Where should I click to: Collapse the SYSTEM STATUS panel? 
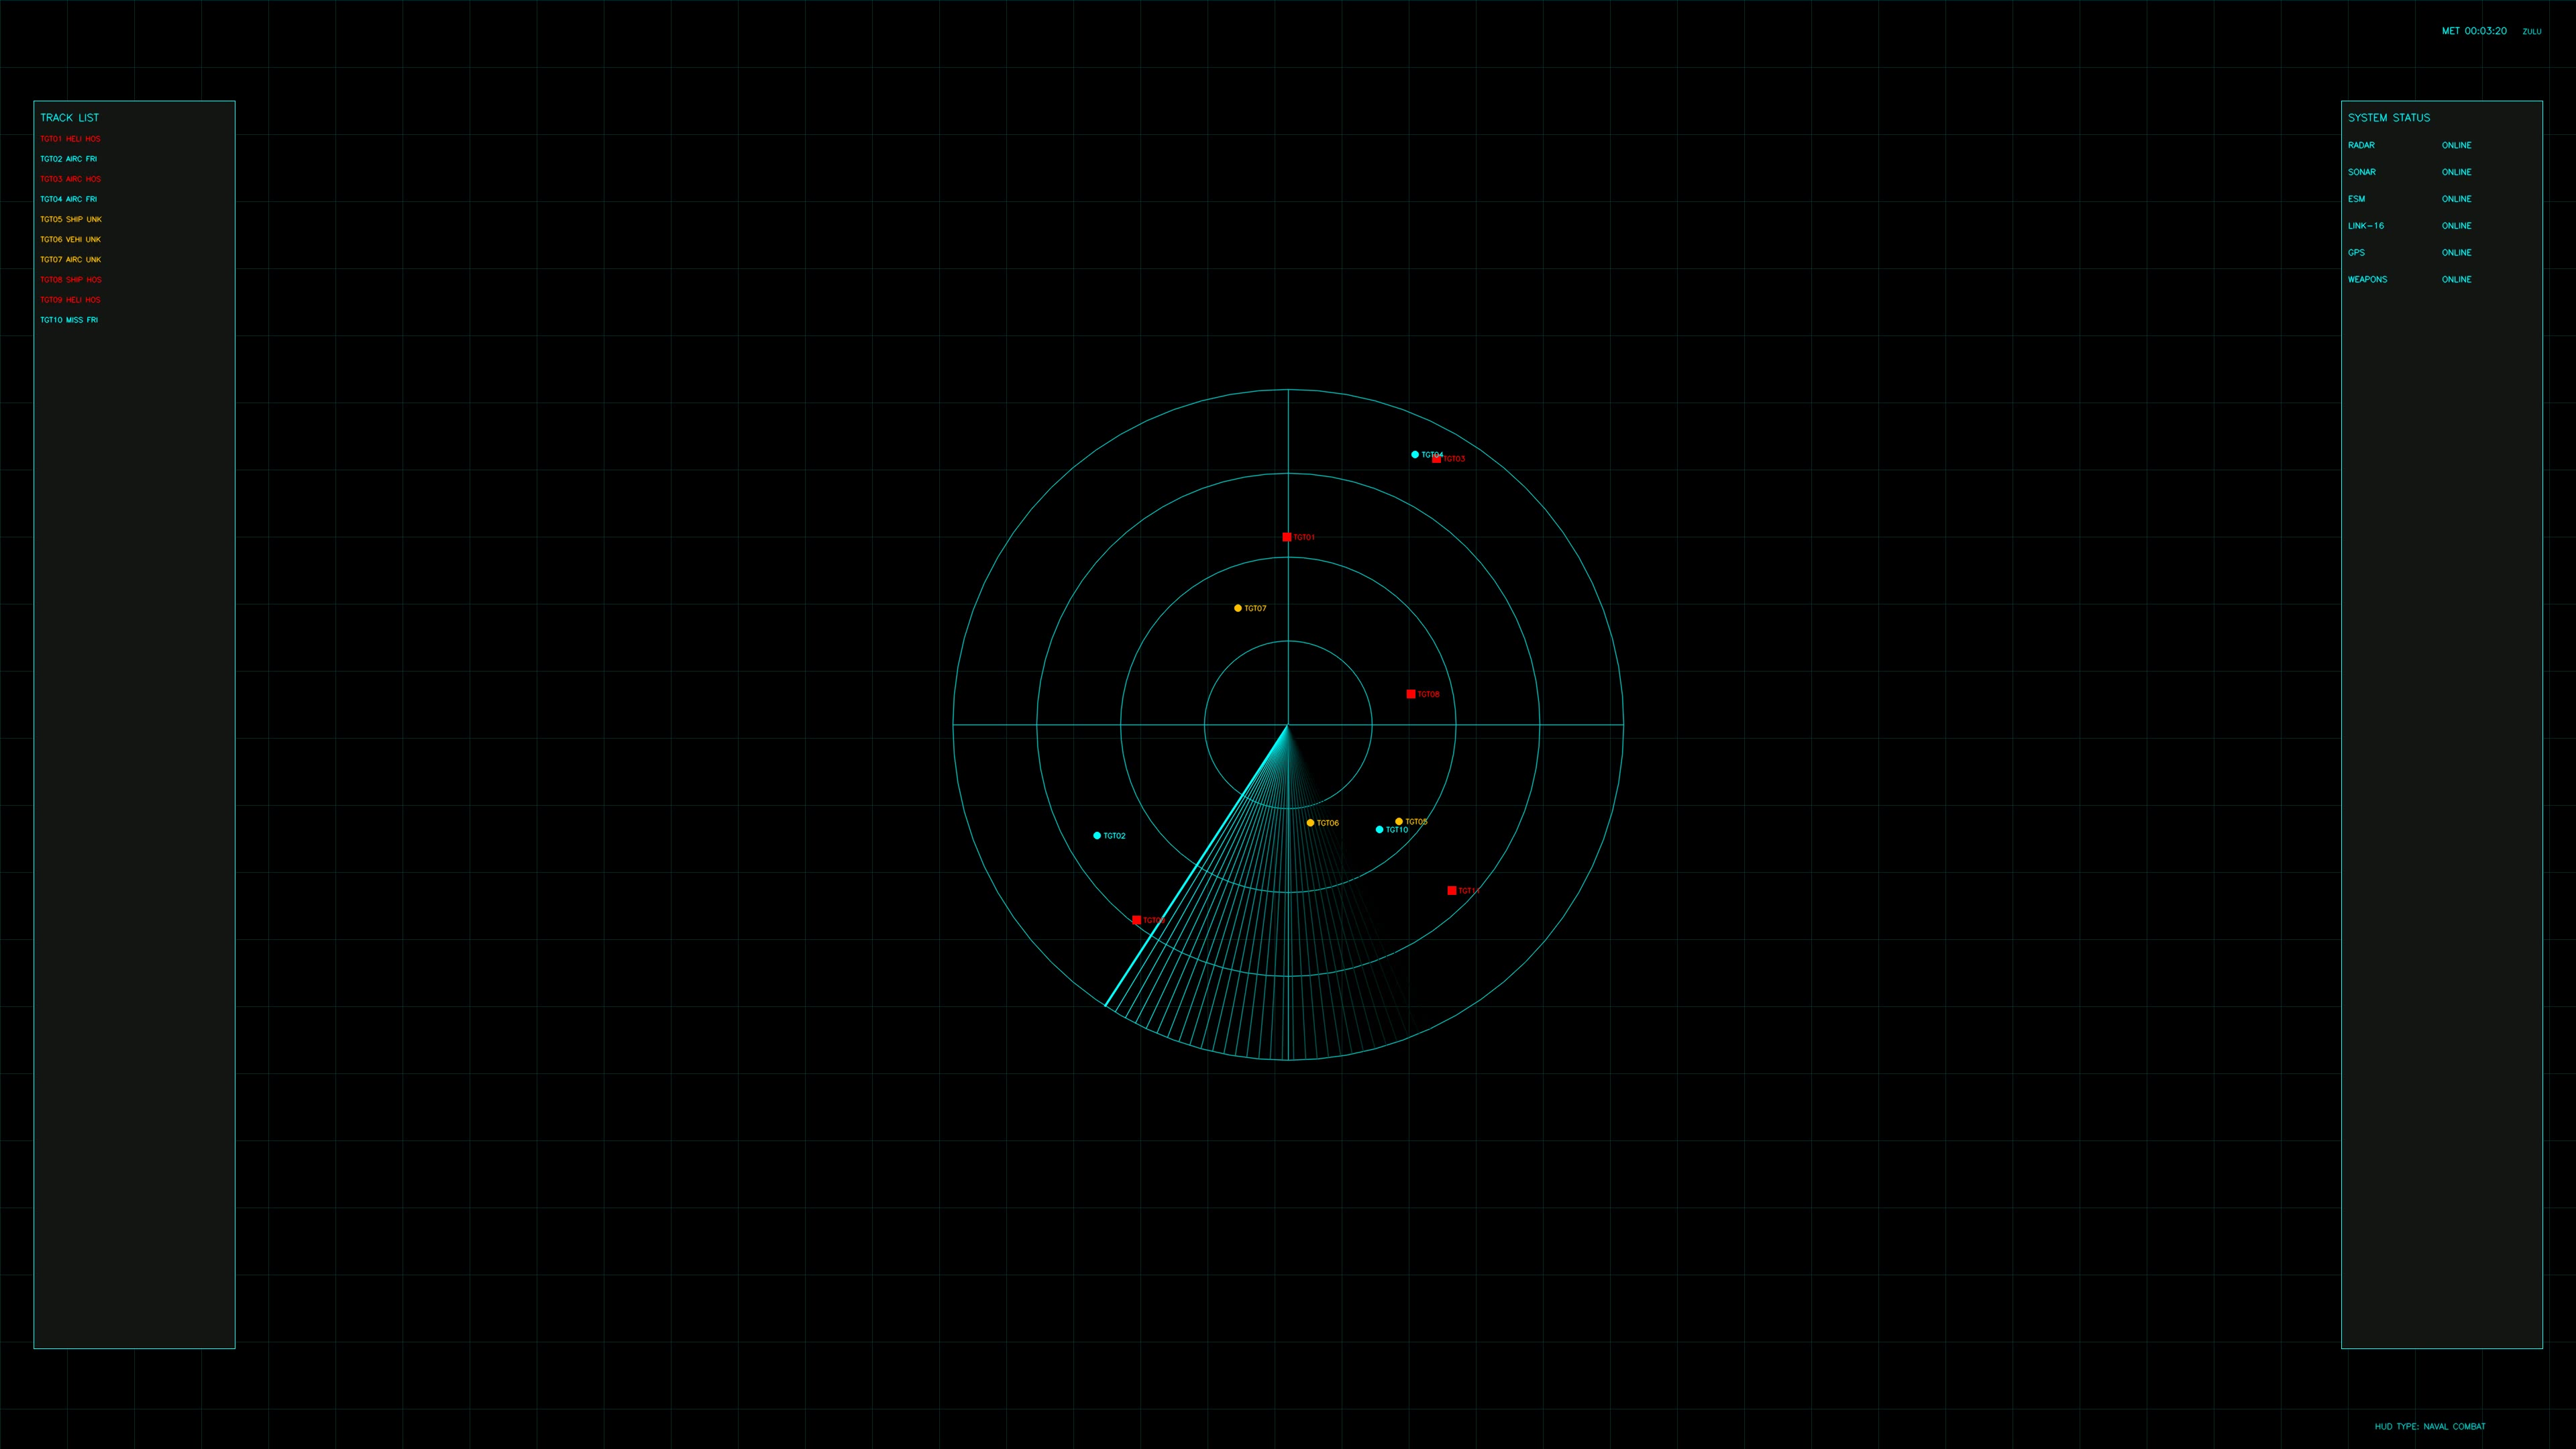(x=2389, y=117)
